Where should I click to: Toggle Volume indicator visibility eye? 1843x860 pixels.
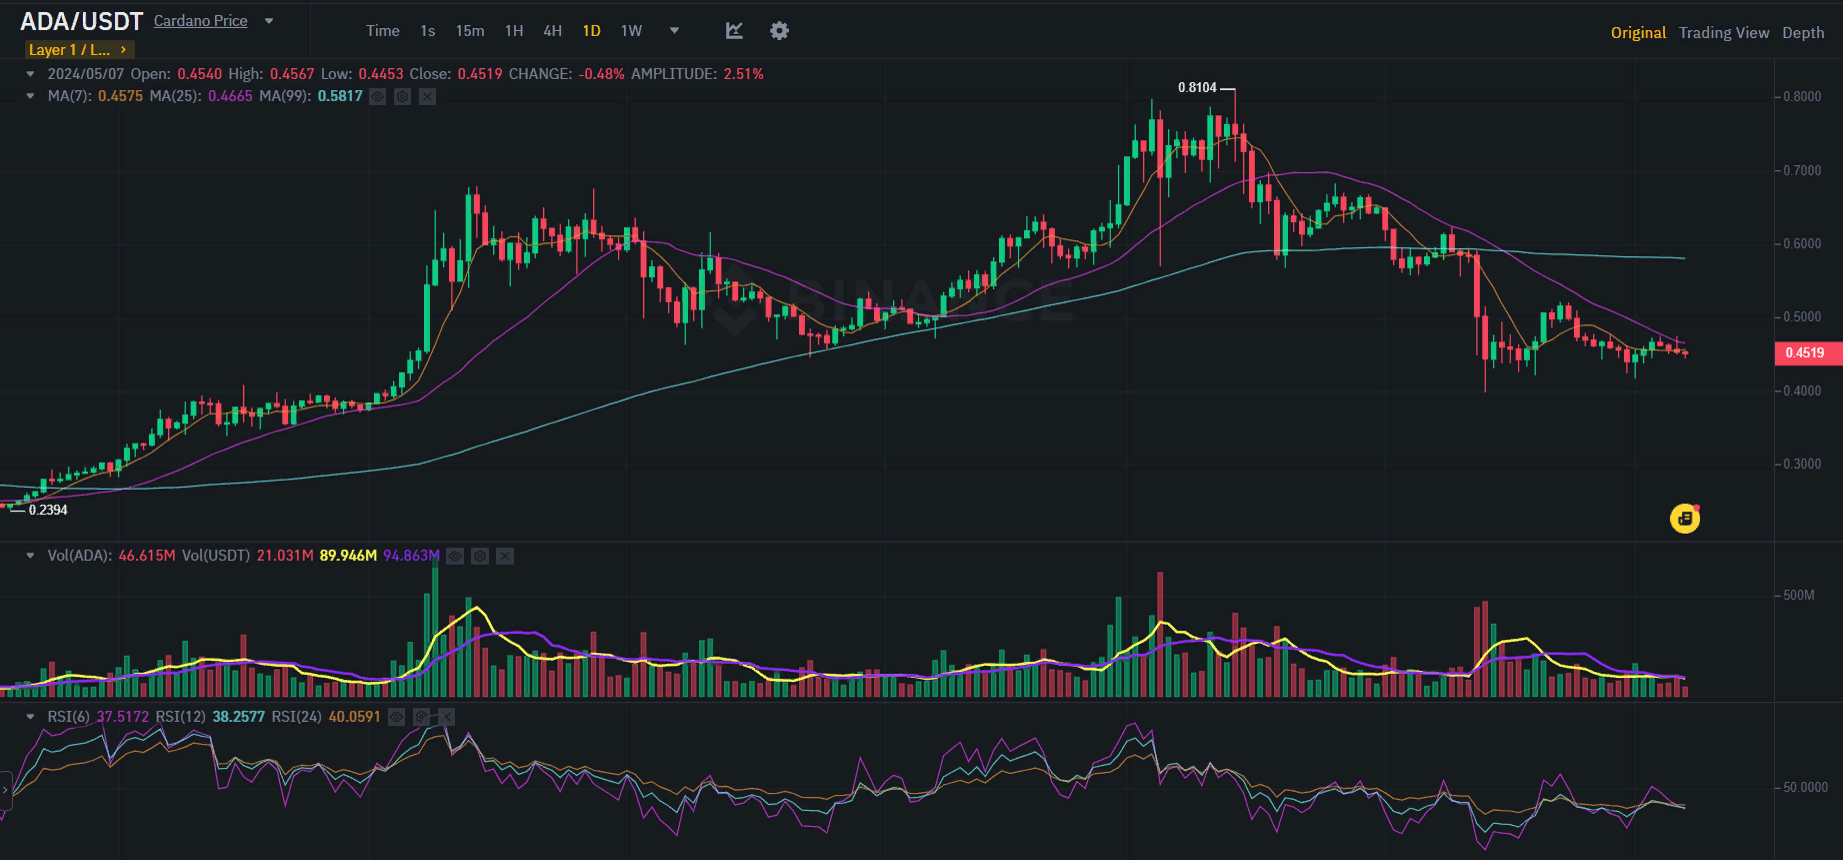pyautogui.click(x=455, y=556)
